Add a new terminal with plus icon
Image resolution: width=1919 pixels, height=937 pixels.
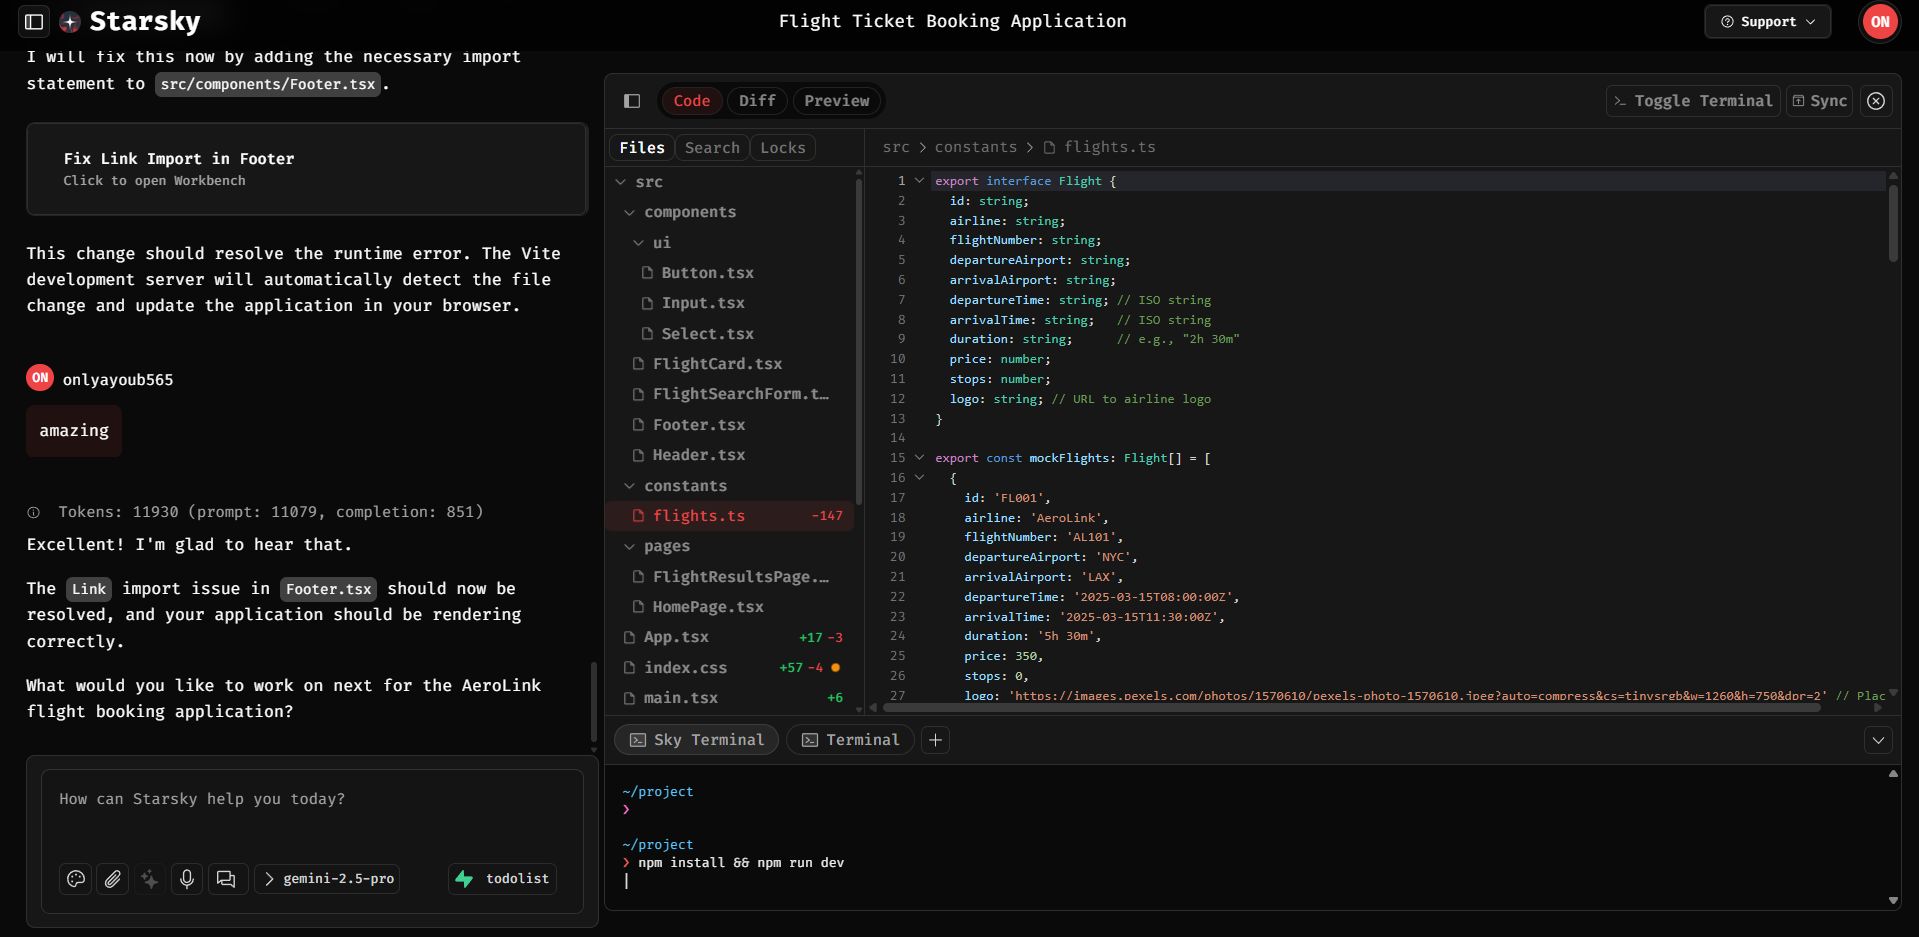[935, 740]
